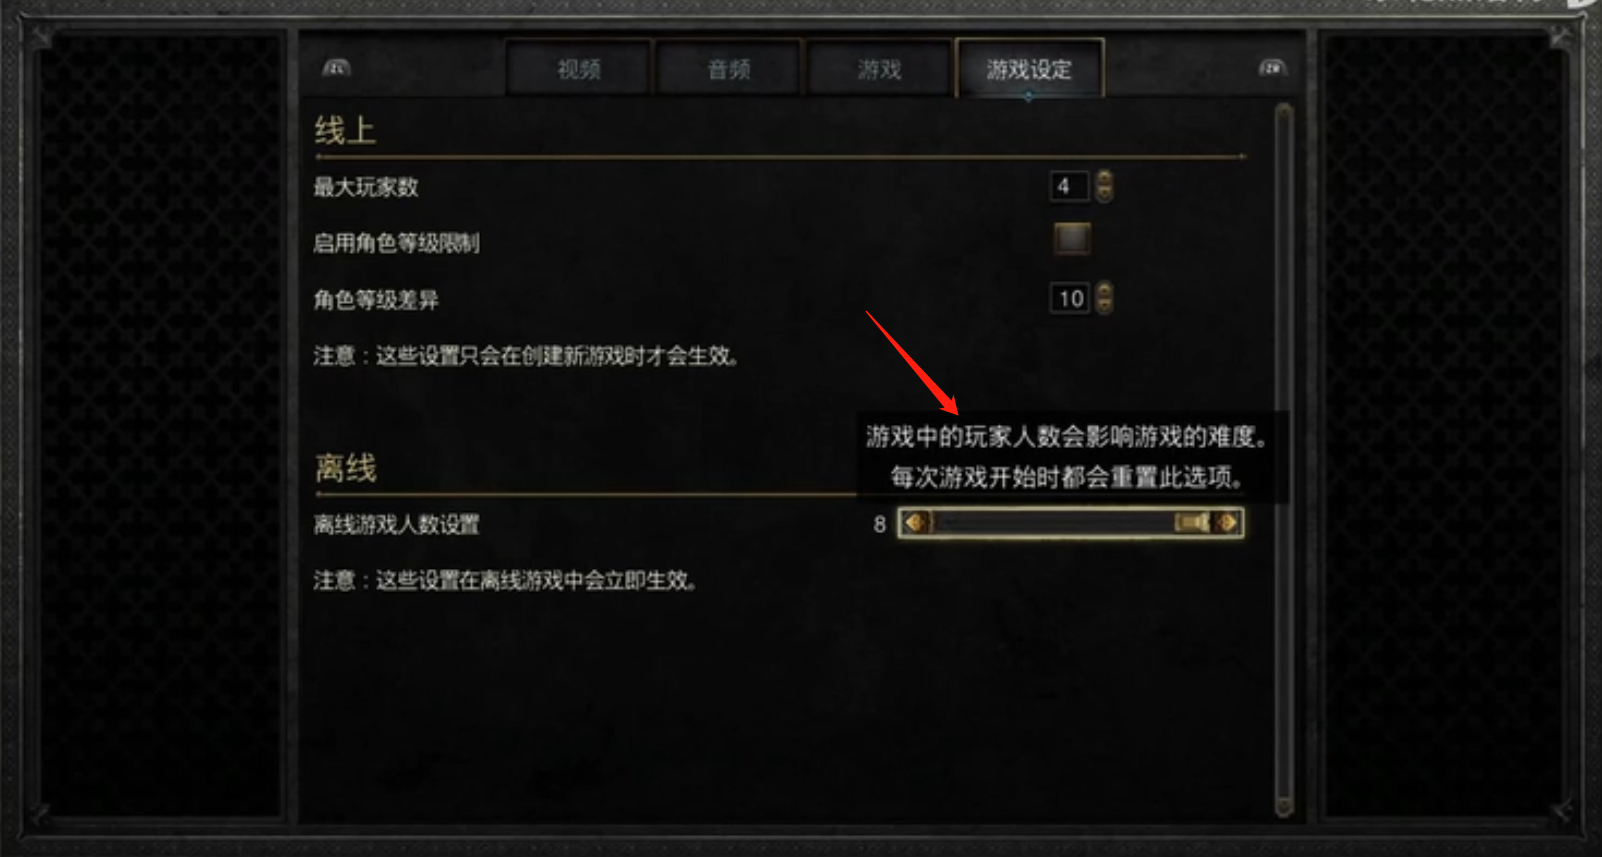This screenshot has height=857, width=1602.
Task: Click the vertical scrollbar of the settings panel
Action: pyautogui.click(x=1285, y=460)
